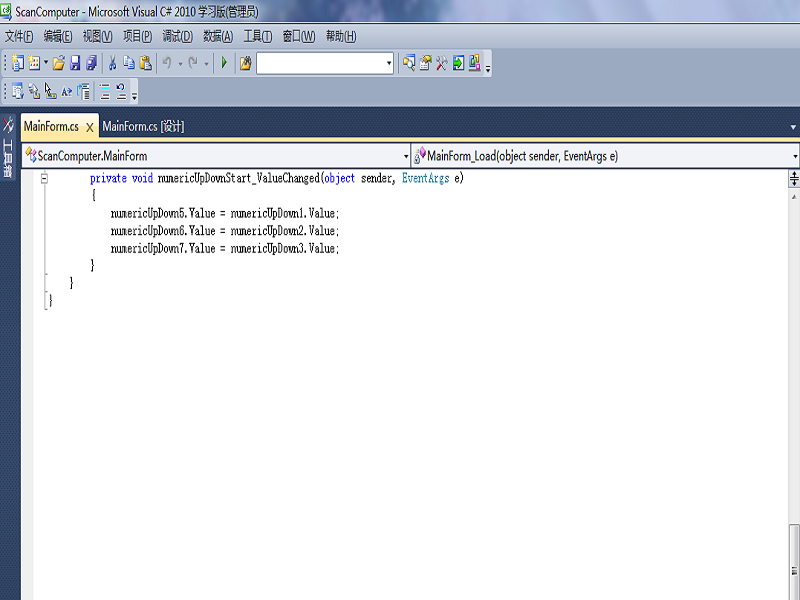Click the Redo arrow icon

(193, 63)
